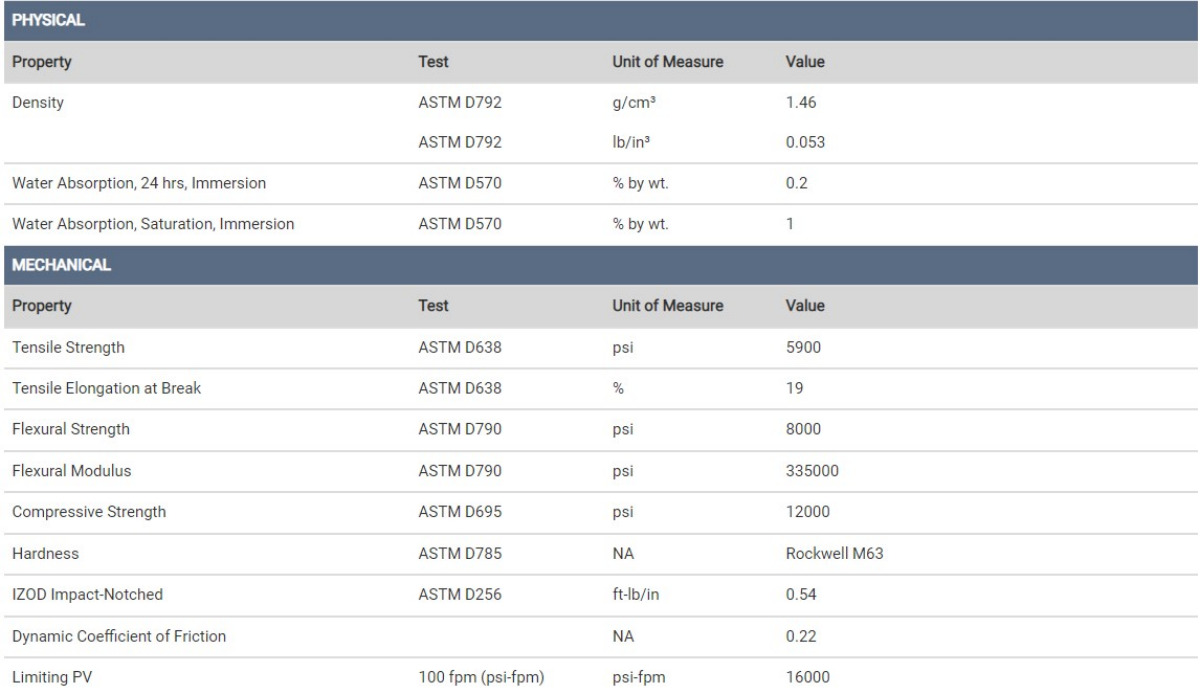1200x694 pixels.
Task: Click the density value 1.46
Action: coord(802,102)
